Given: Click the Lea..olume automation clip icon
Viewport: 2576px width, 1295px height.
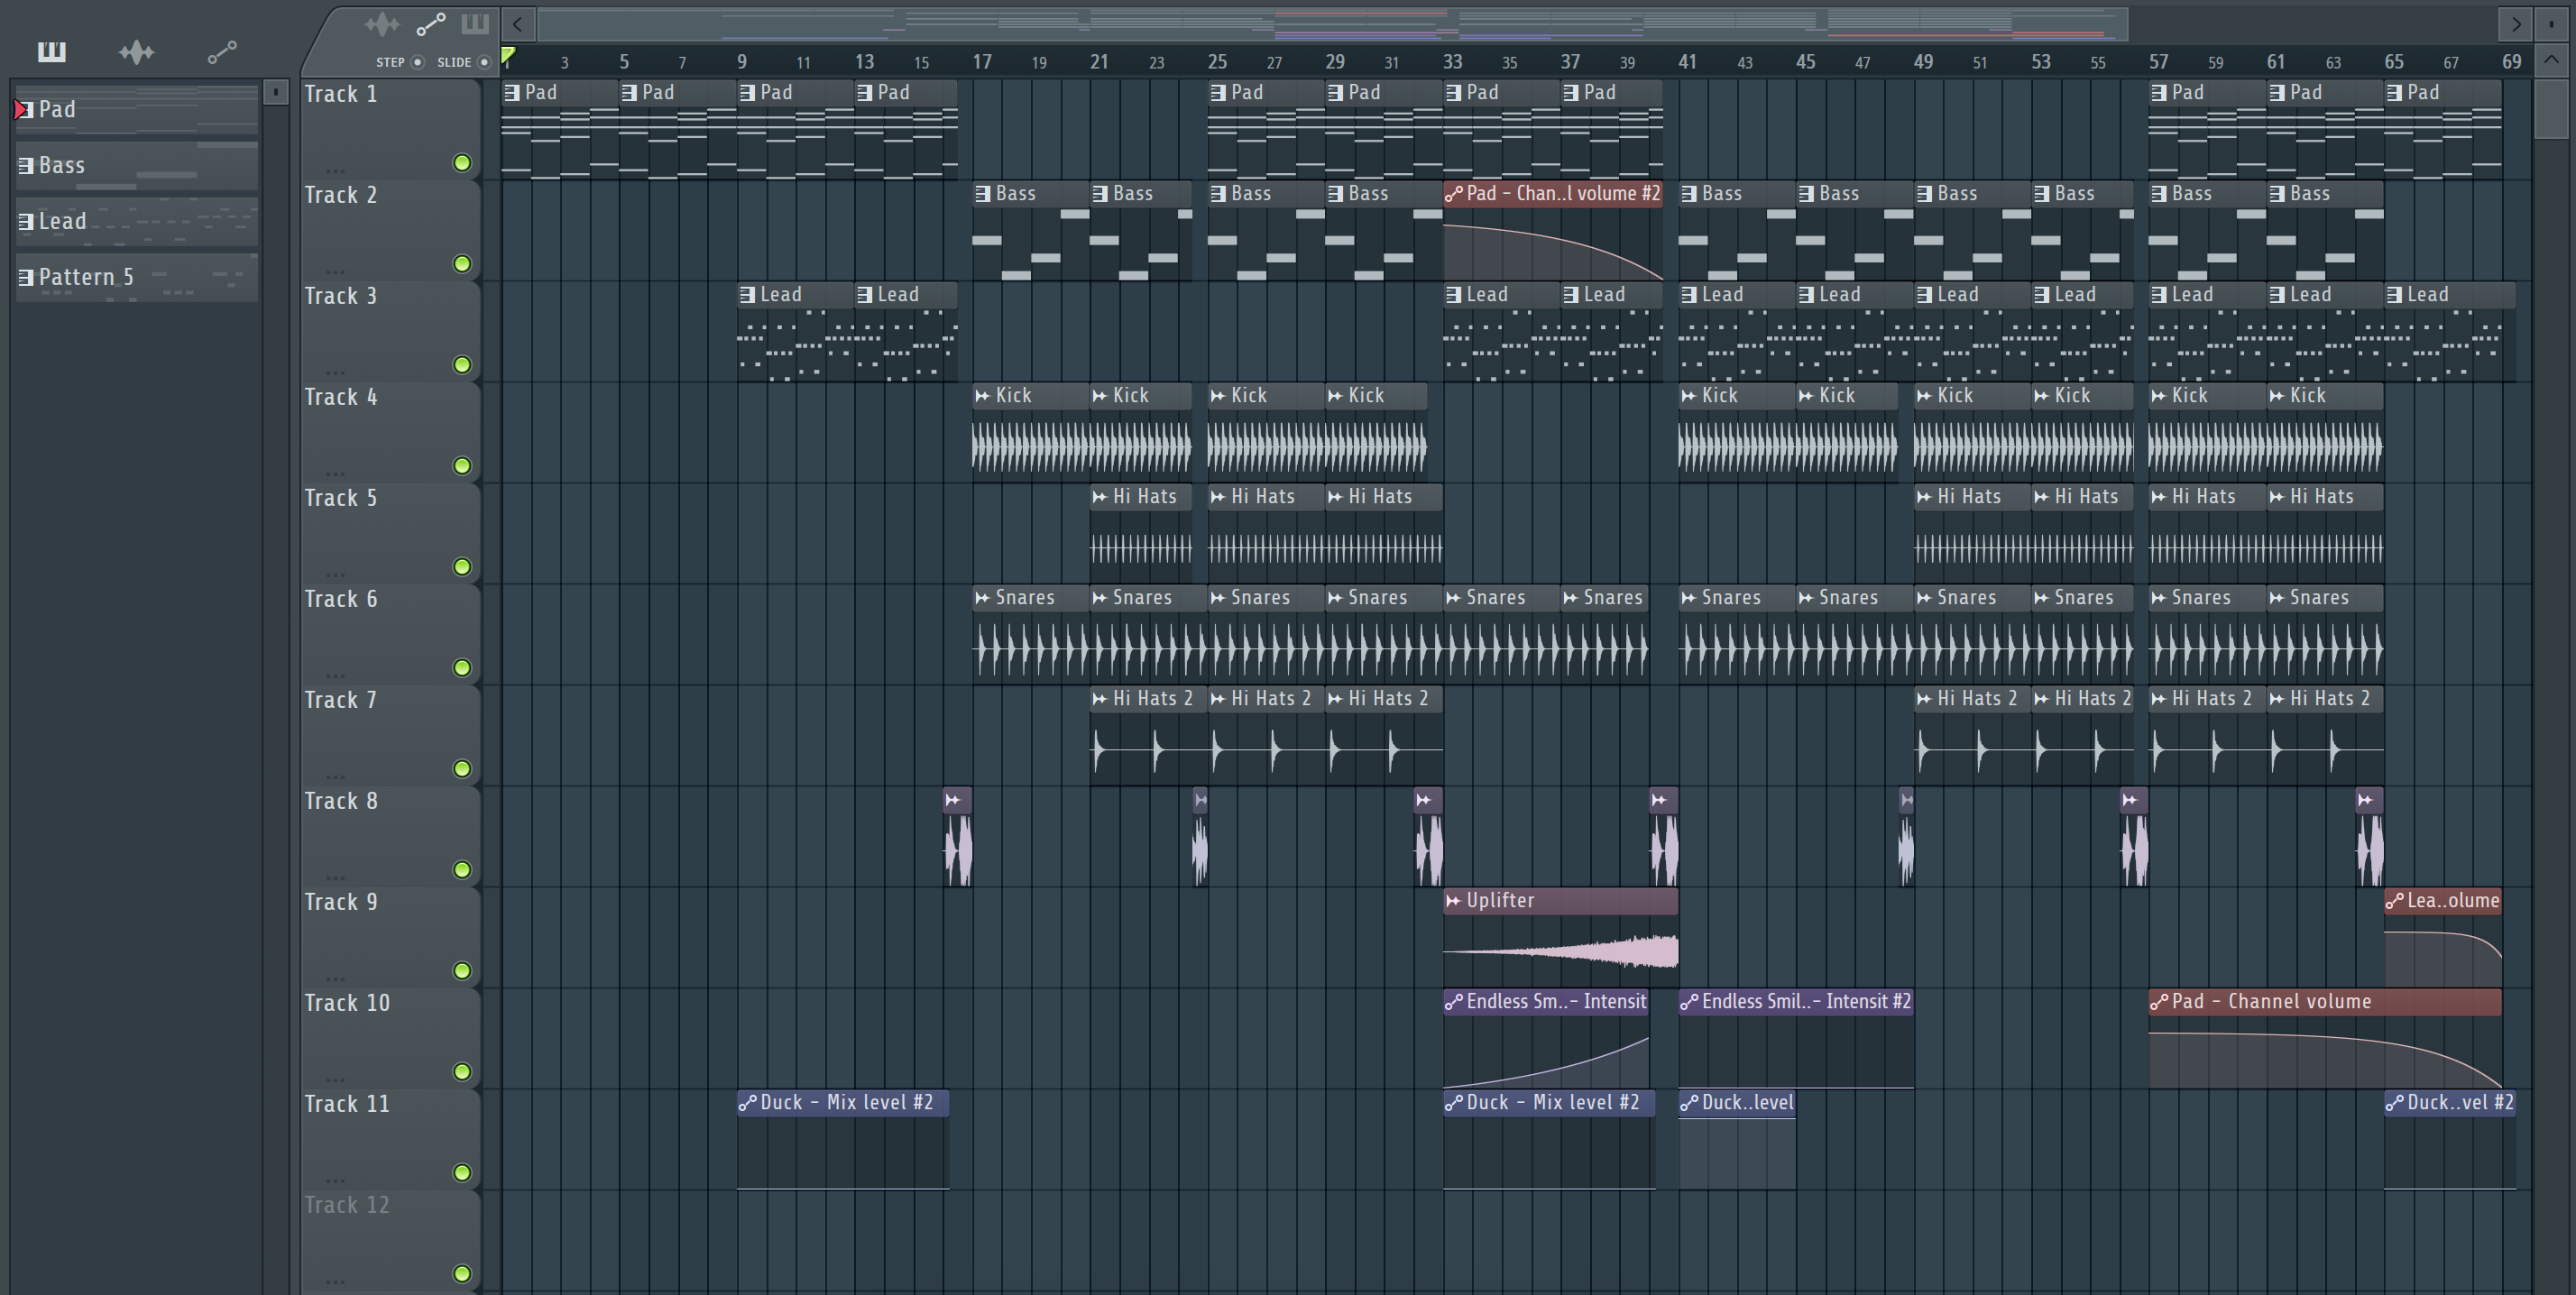Looking at the screenshot, I should coord(2394,901).
